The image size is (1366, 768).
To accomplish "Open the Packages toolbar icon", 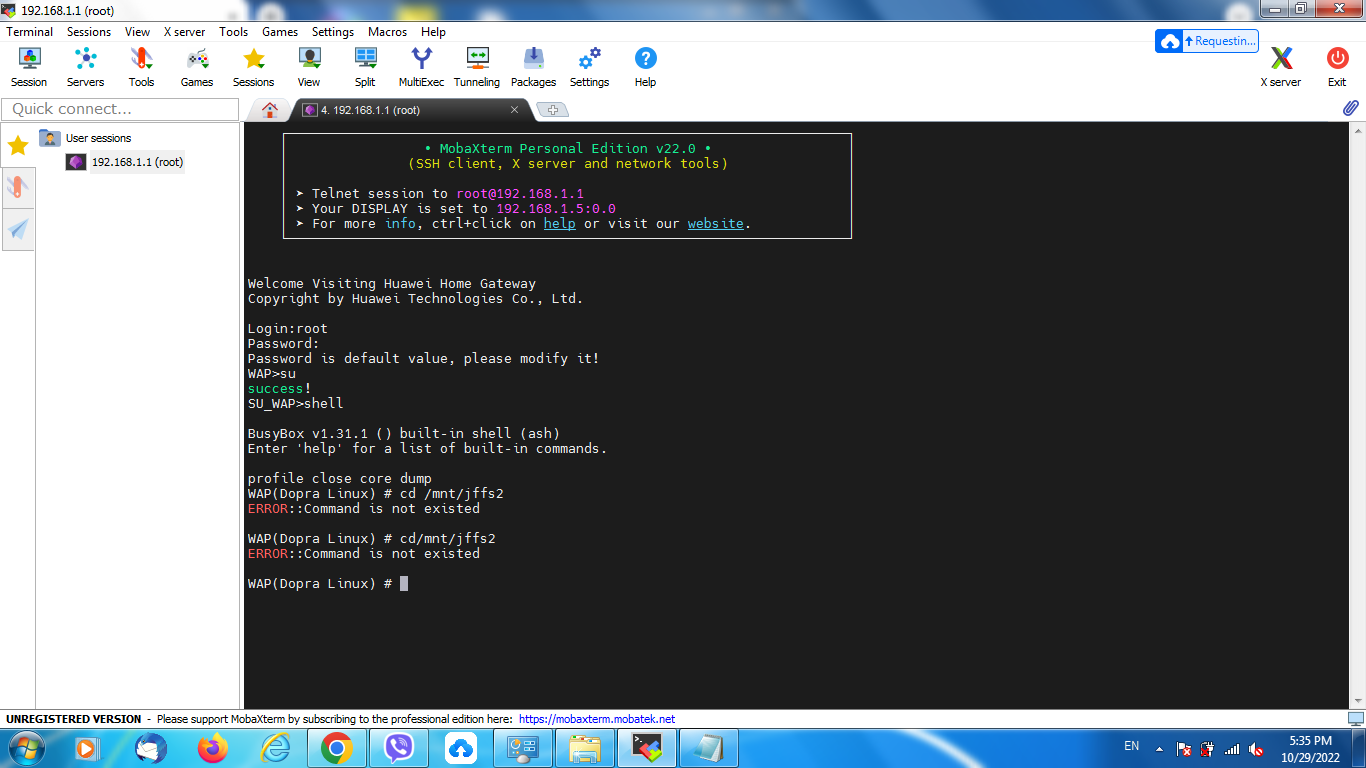I will [533, 67].
